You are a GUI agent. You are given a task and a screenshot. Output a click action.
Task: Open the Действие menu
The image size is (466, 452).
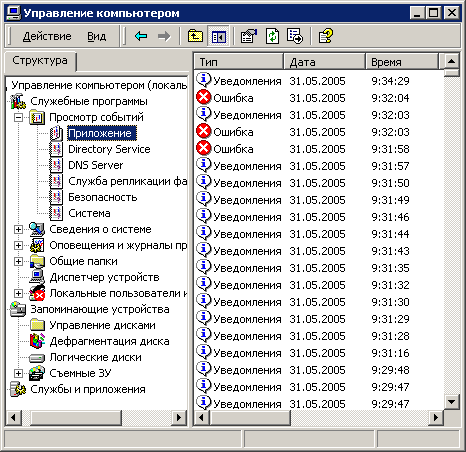point(47,36)
